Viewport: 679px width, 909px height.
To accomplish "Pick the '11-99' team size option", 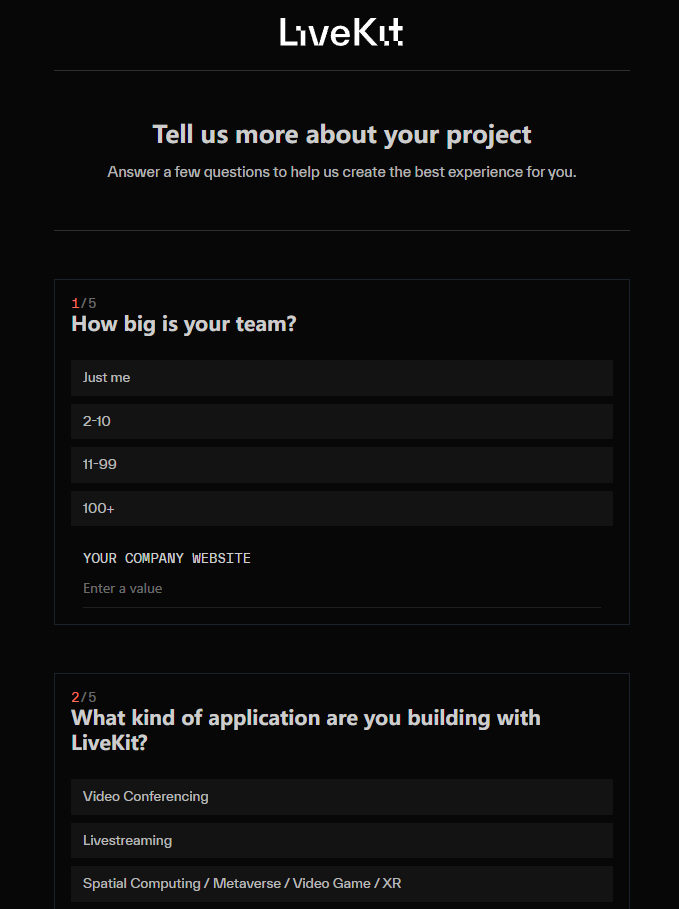I will click(342, 465).
